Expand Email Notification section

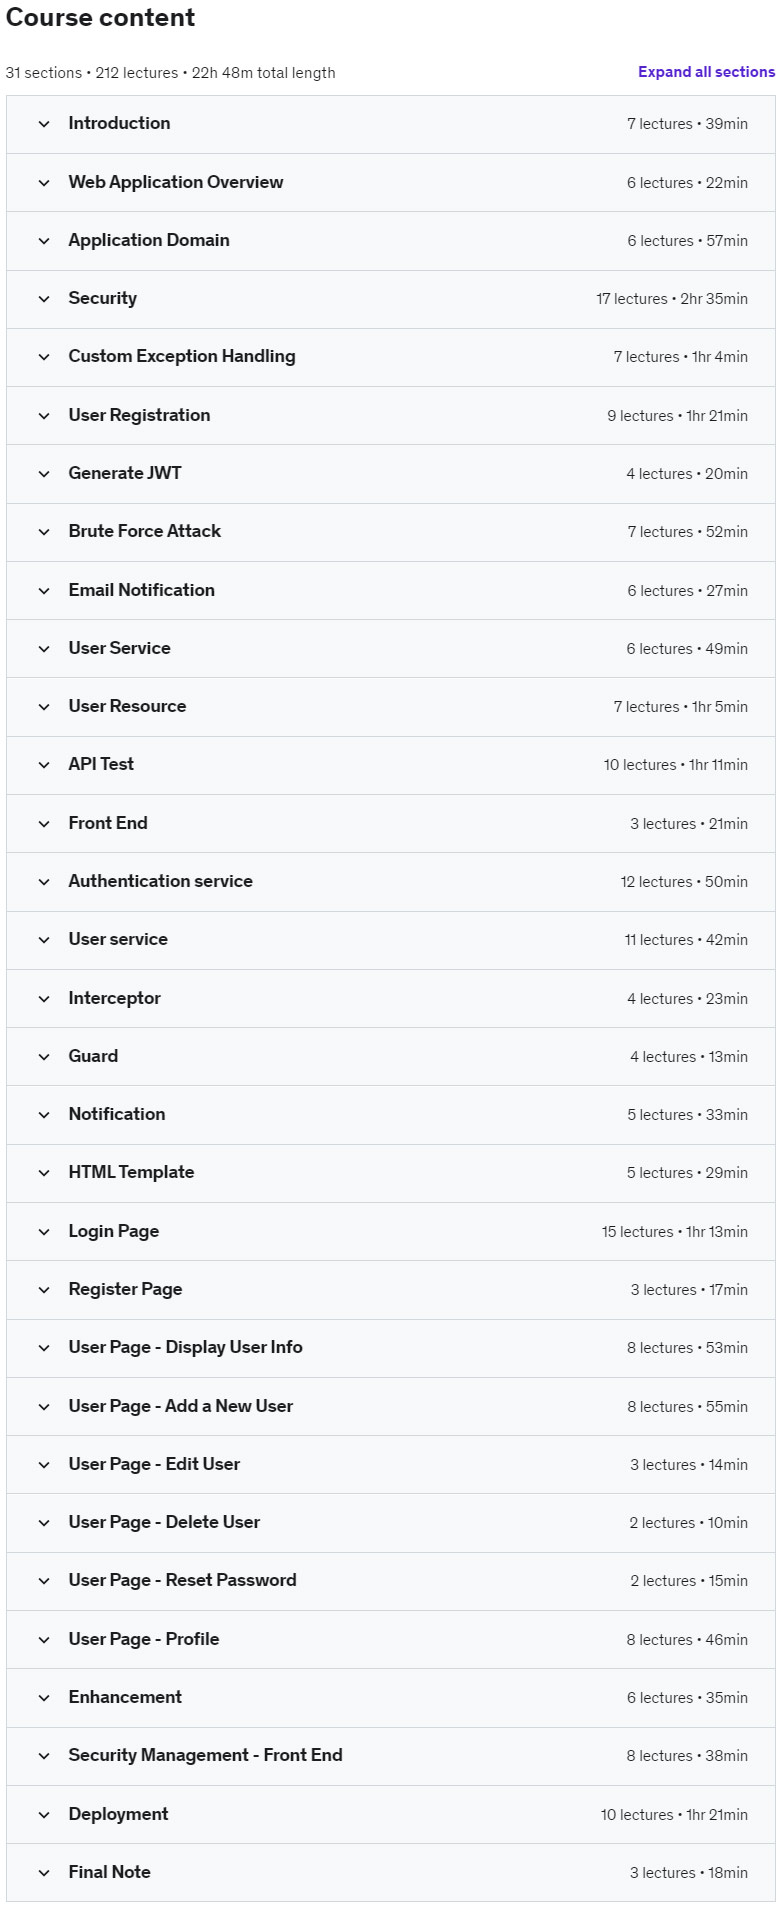coord(390,590)
